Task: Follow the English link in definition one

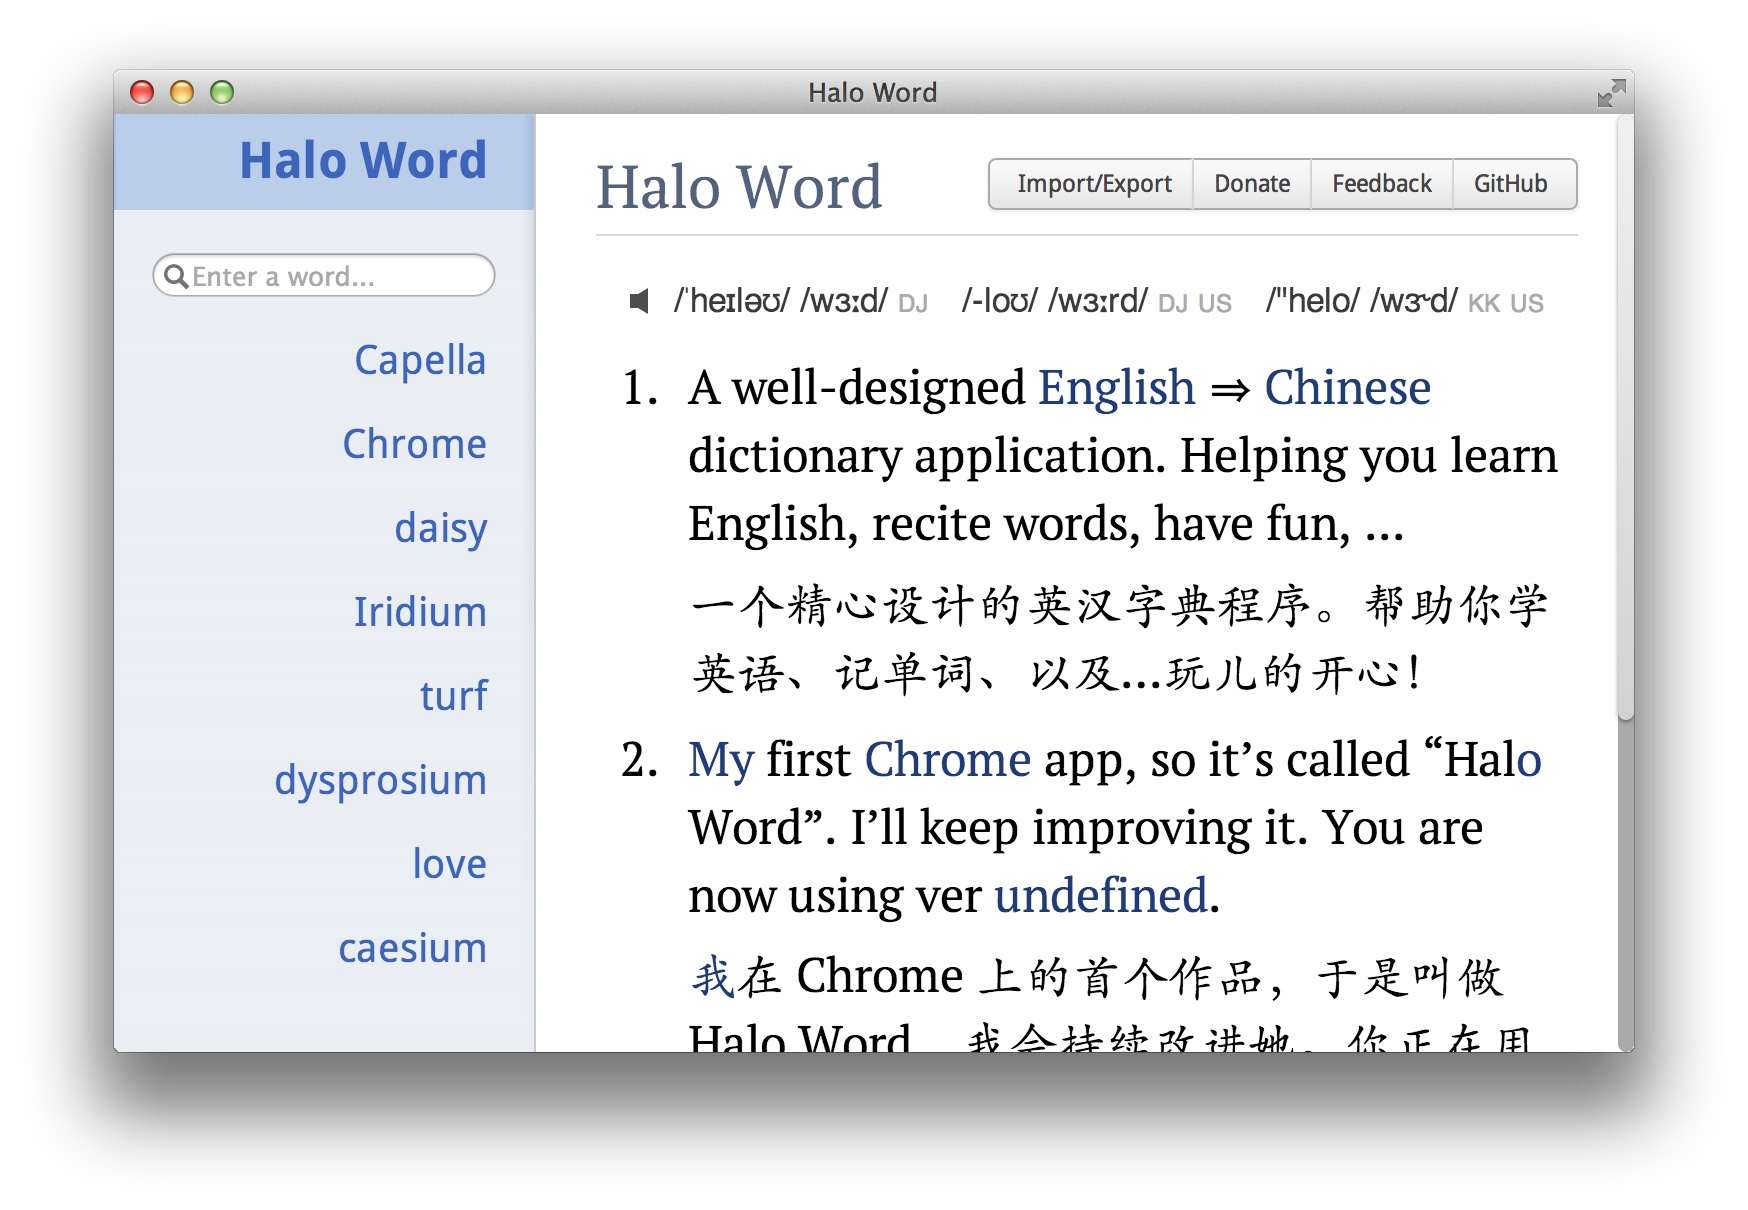Action: click(x=1116, y=387)
